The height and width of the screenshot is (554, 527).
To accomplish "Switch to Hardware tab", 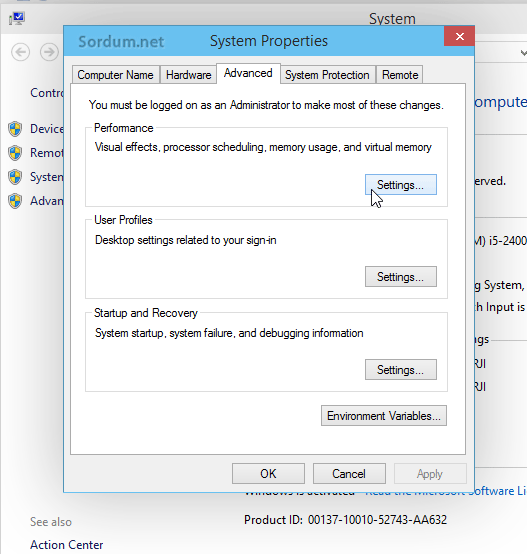I will tap(188, 75).
